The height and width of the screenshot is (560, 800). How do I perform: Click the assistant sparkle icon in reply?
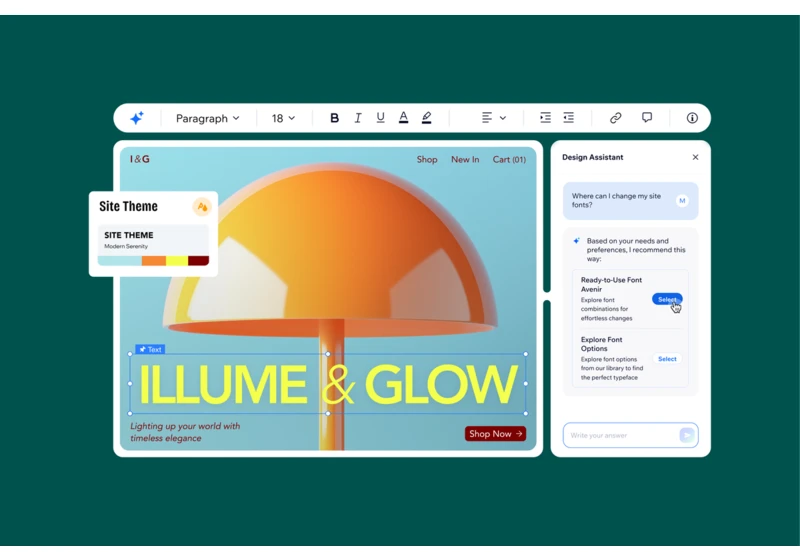576,241
